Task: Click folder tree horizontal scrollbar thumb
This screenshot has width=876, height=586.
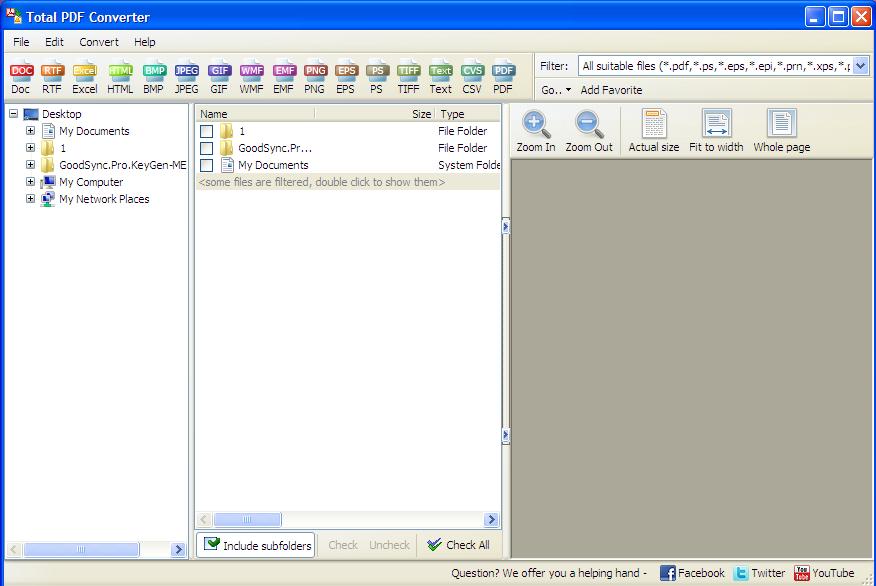Action: (x=81, y=550)
